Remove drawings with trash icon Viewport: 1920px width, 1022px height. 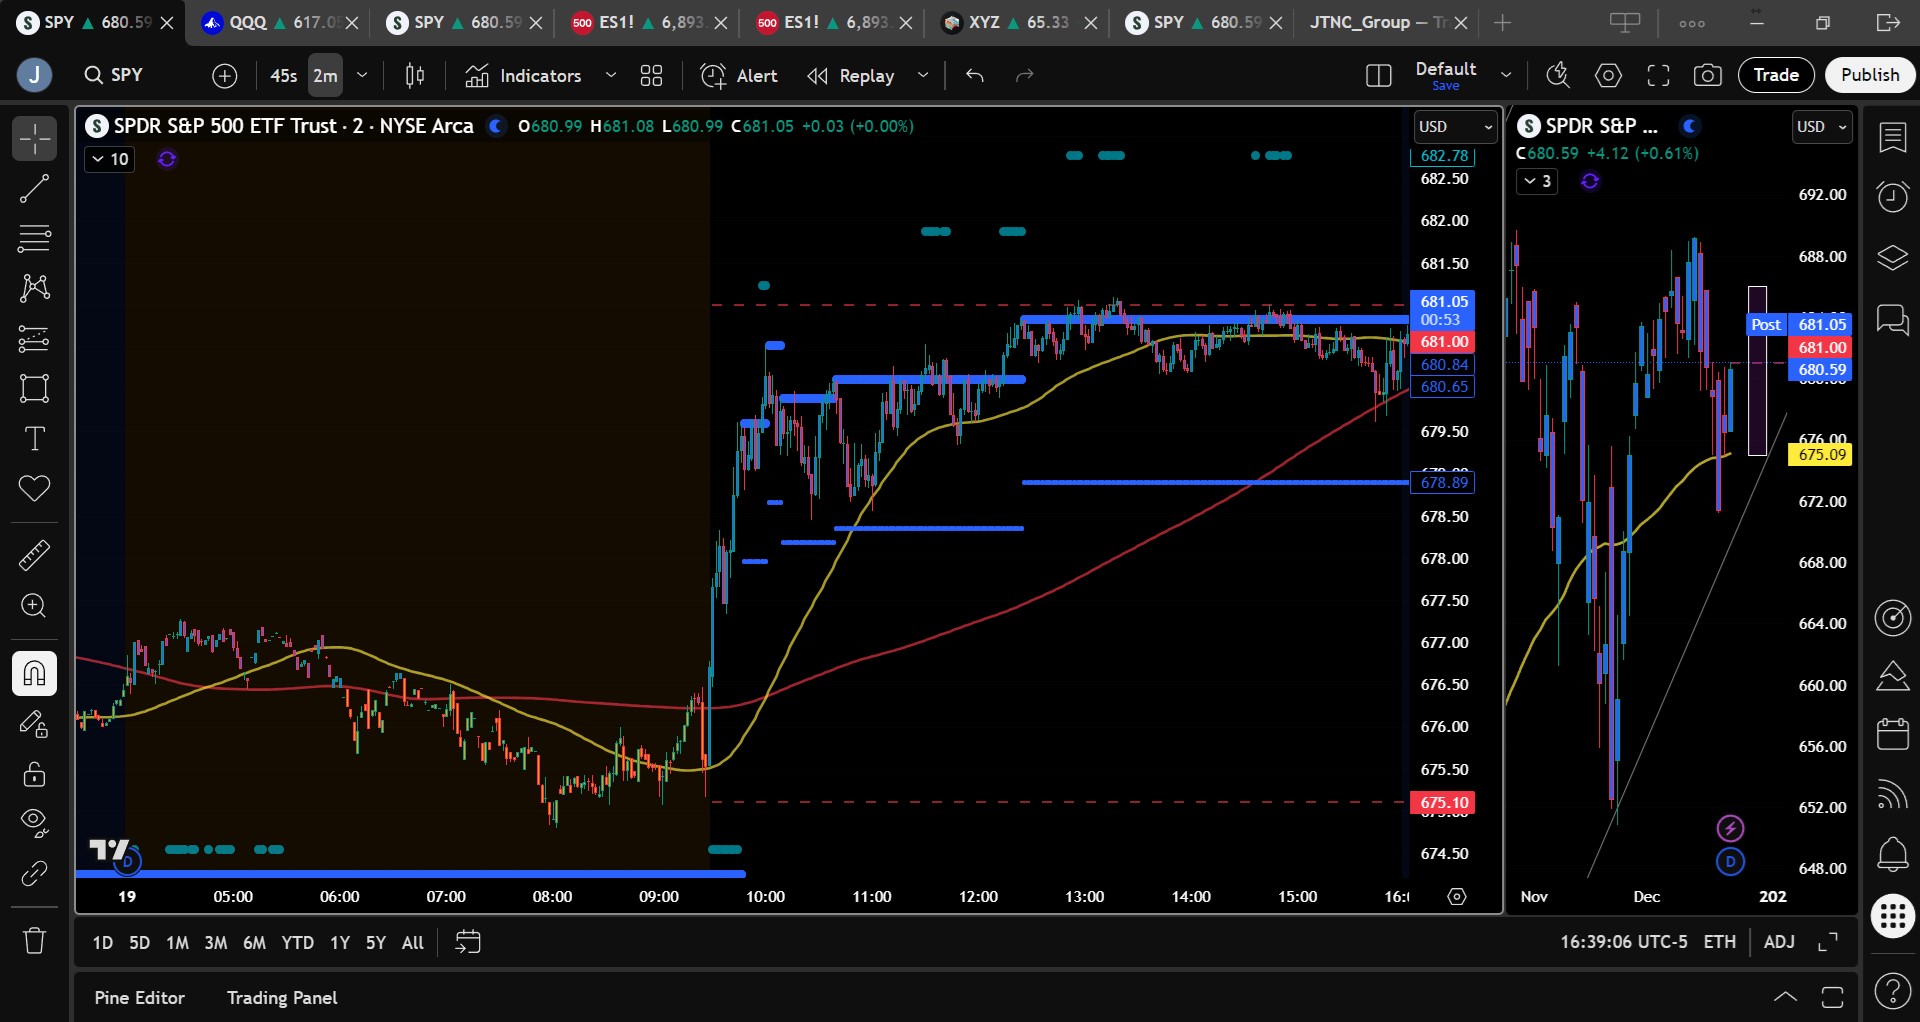coord(34,941)
